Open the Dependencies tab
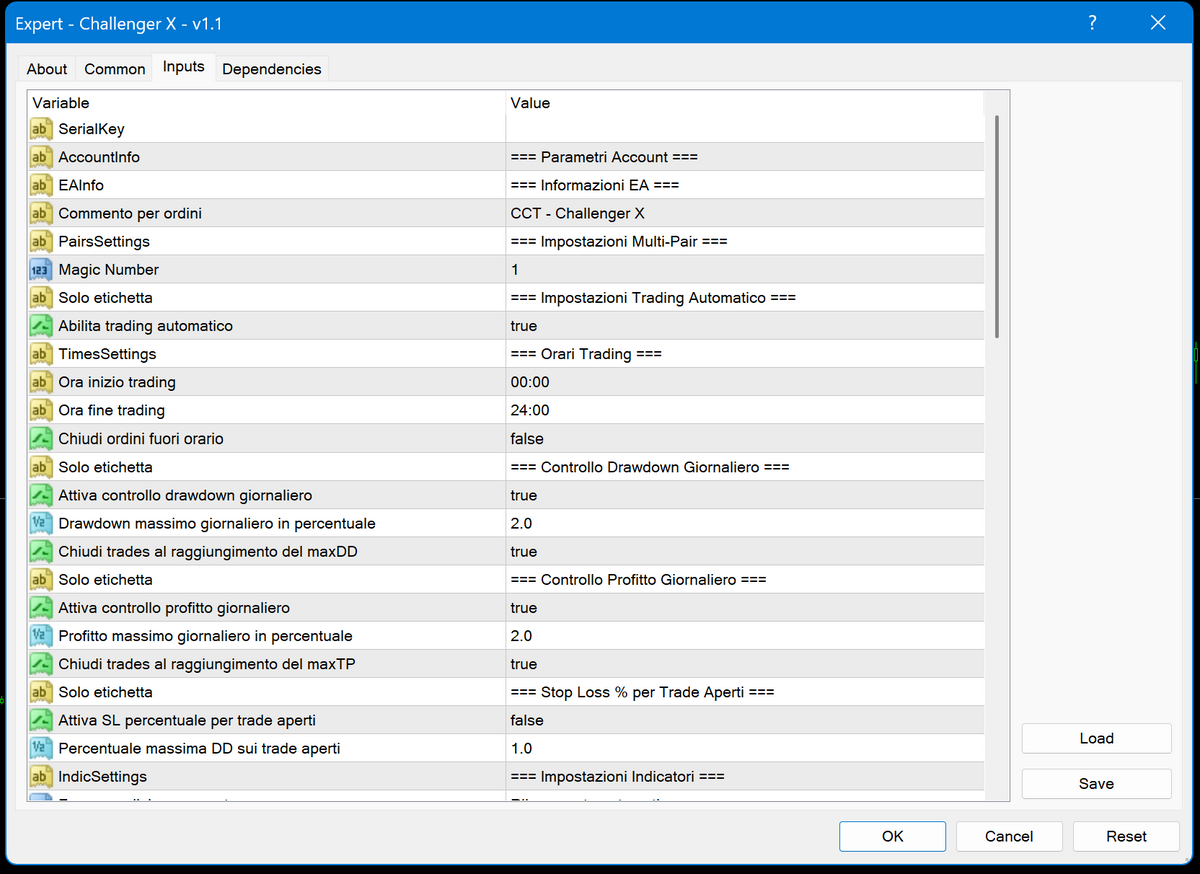 click(271, 68)
